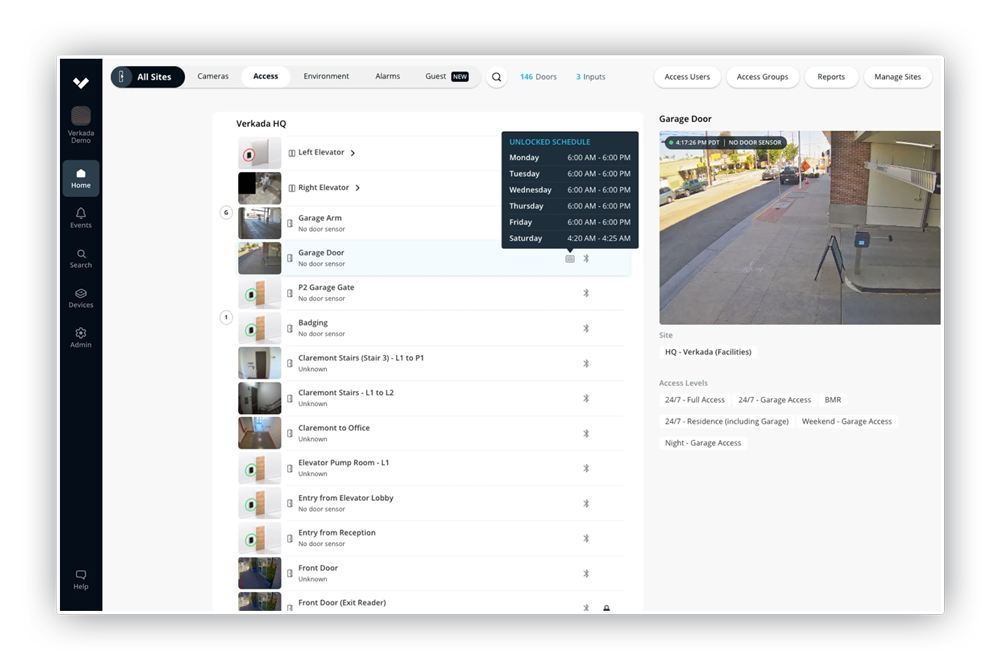This screenshot has height=669, width=1000.
Task: Open the Guest tab marked NEW
Action: coord(446,77)
